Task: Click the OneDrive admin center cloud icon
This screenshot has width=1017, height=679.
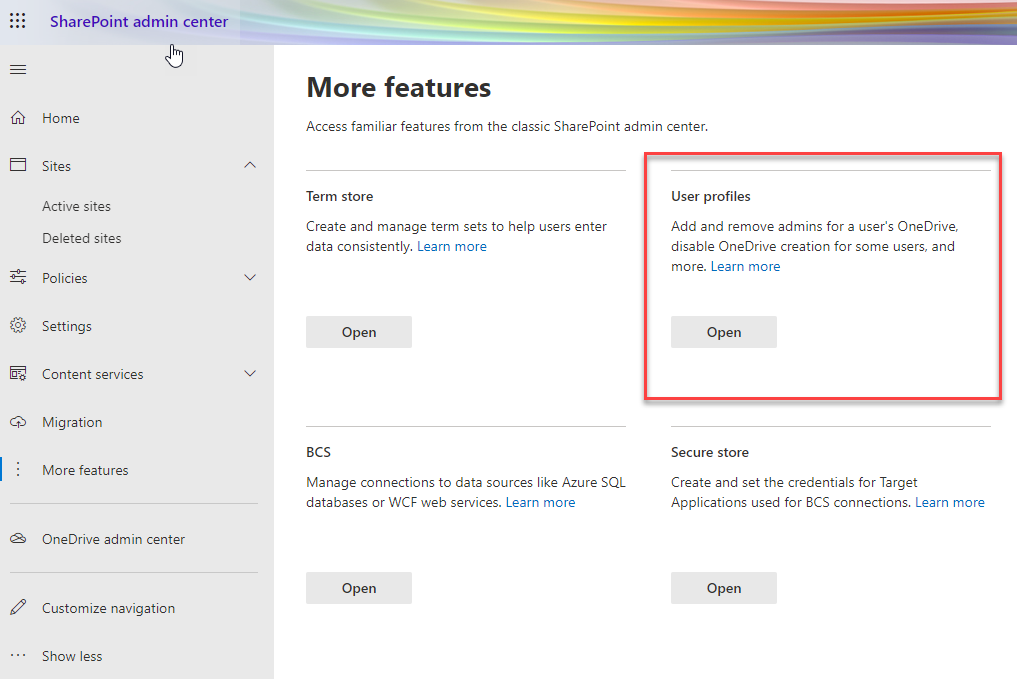Action: pyautogui.click(x=18, y=539)
